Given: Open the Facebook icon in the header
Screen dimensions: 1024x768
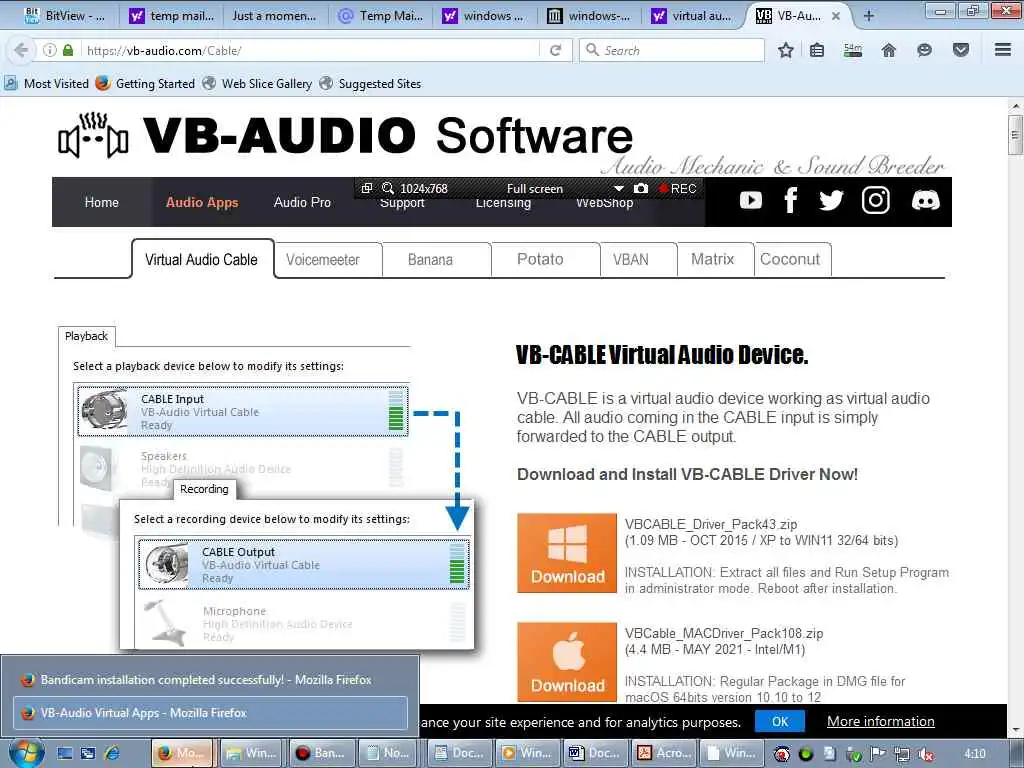Looking at the screenshot, I should point(790,200).
